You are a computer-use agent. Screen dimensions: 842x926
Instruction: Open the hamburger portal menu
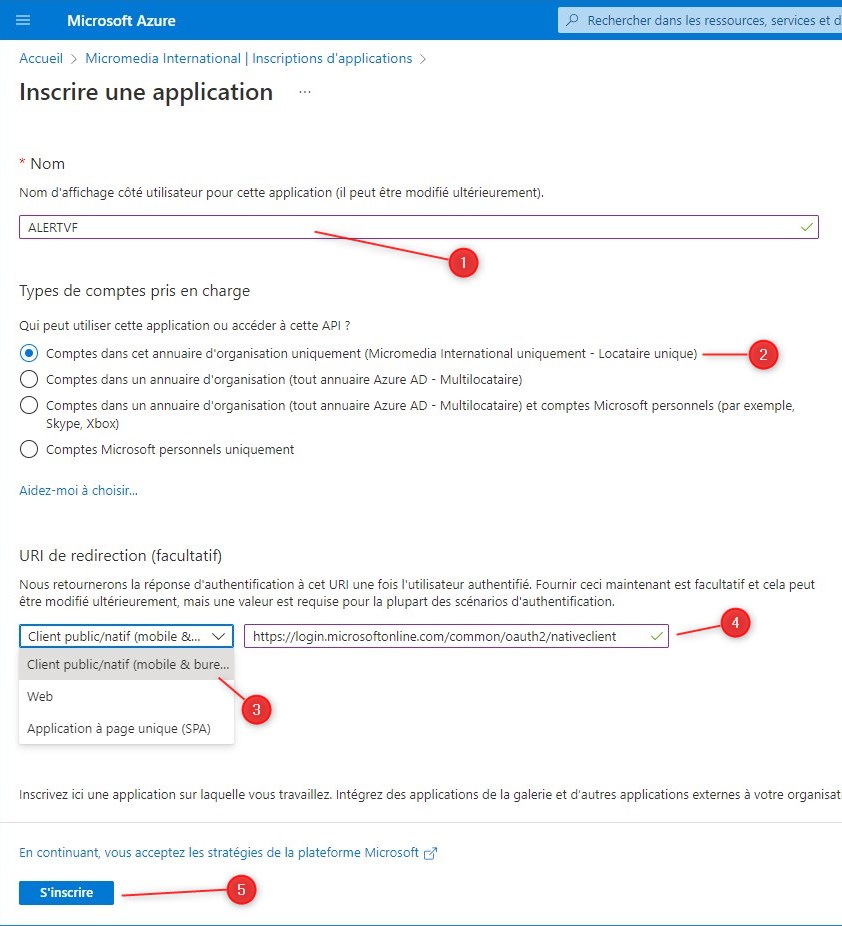click(x=24, y=20)
